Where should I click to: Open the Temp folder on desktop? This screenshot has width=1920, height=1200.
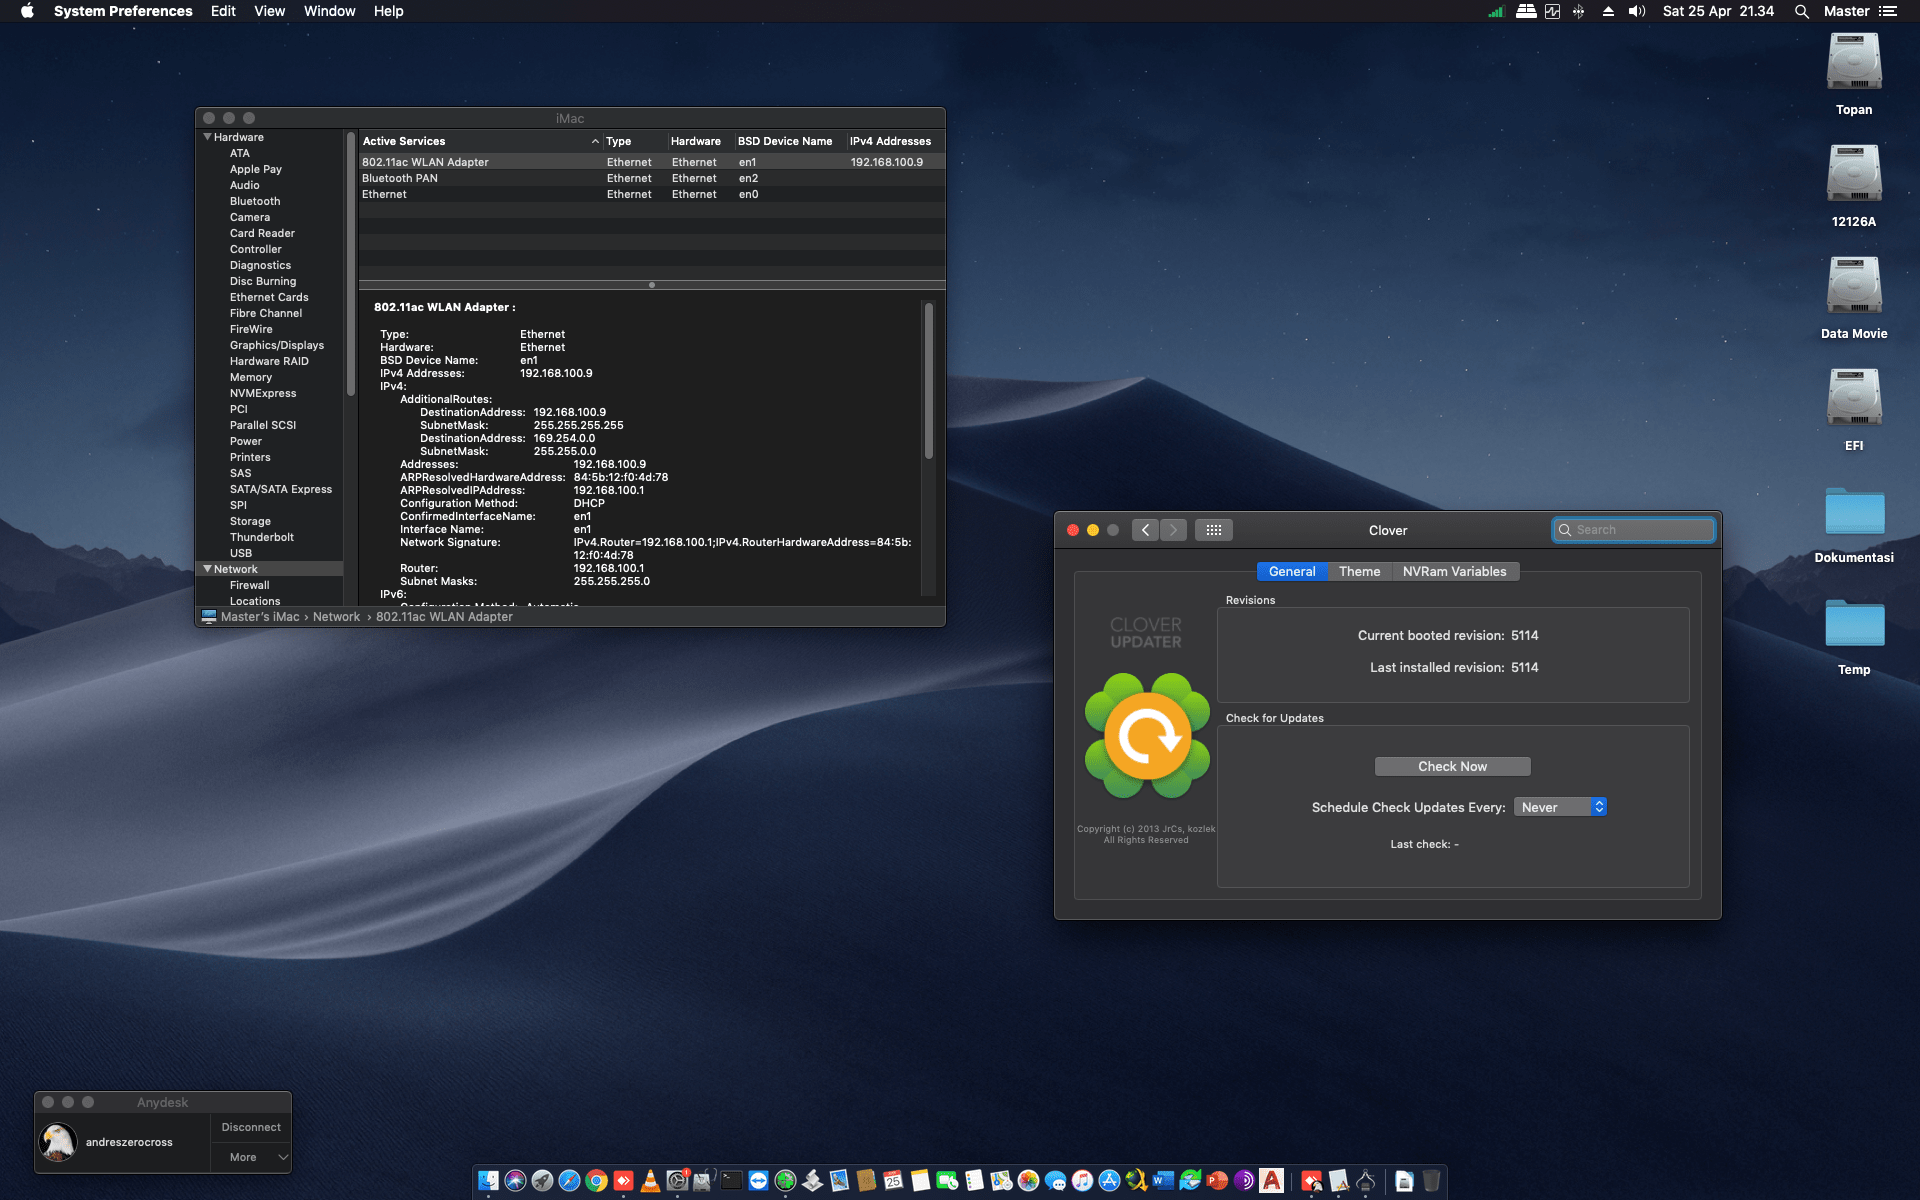point(1854,623)
